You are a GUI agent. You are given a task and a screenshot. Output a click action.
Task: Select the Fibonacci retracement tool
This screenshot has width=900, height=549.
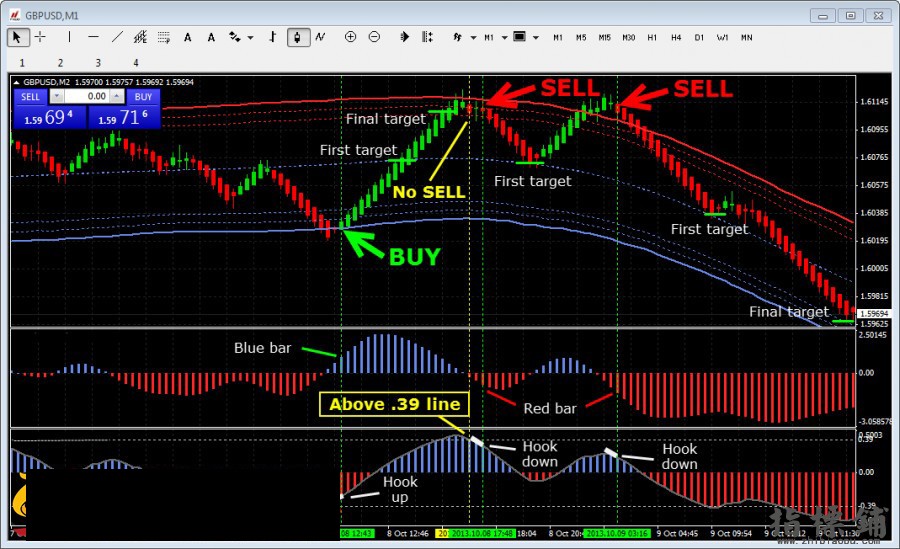pos(164,37)
